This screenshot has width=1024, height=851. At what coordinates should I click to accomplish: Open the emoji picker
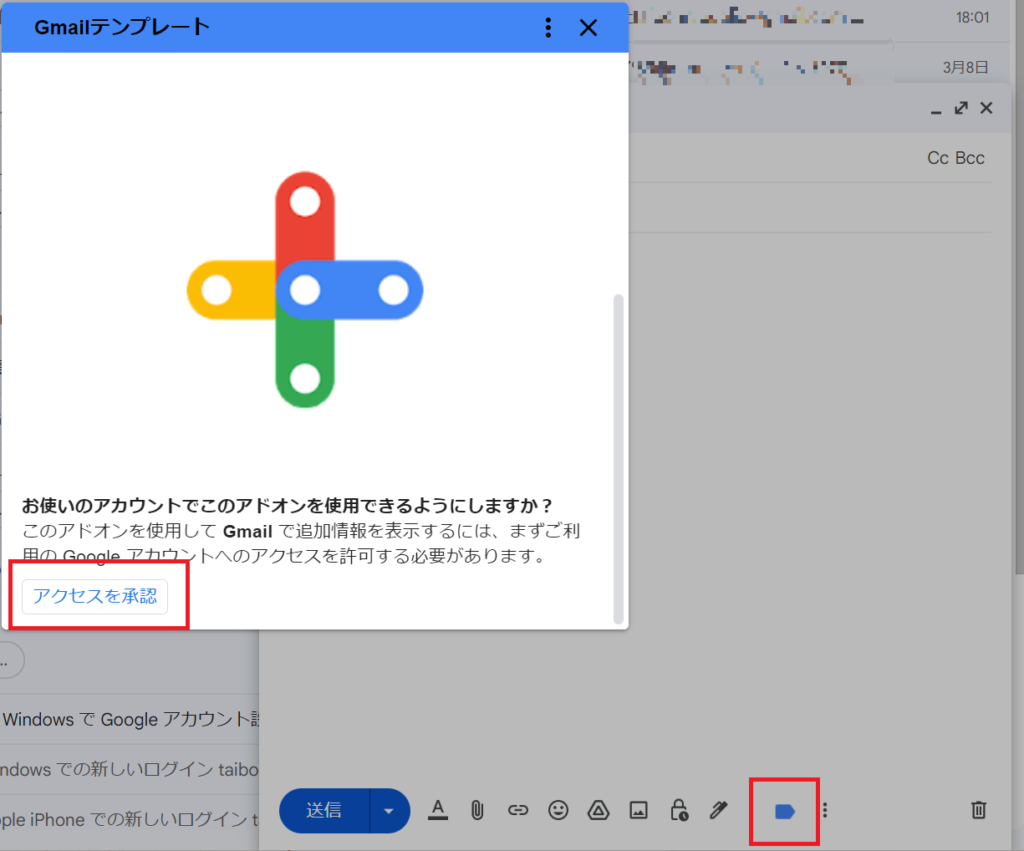tap(558, 811)
